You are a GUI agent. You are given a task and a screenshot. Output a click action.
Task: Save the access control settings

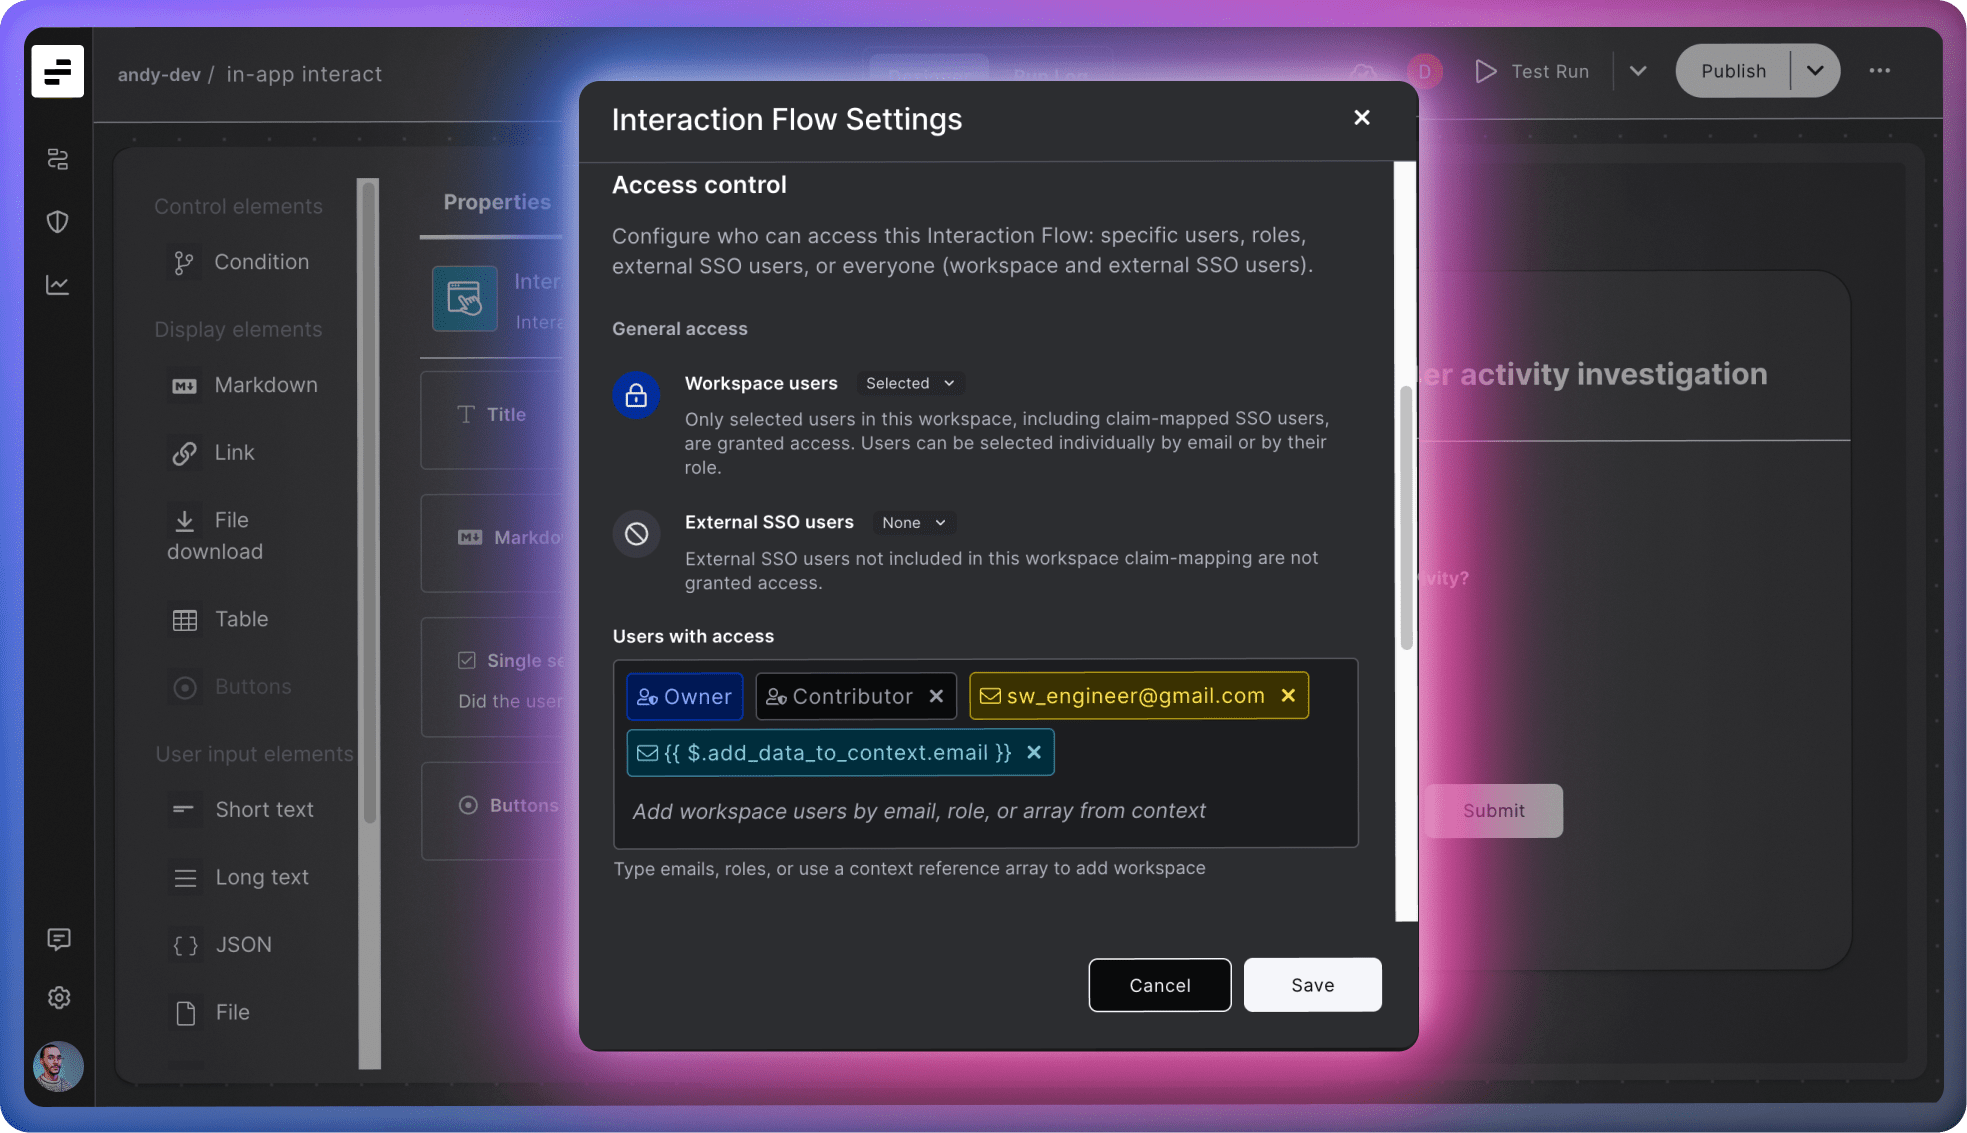[1312, 985]
